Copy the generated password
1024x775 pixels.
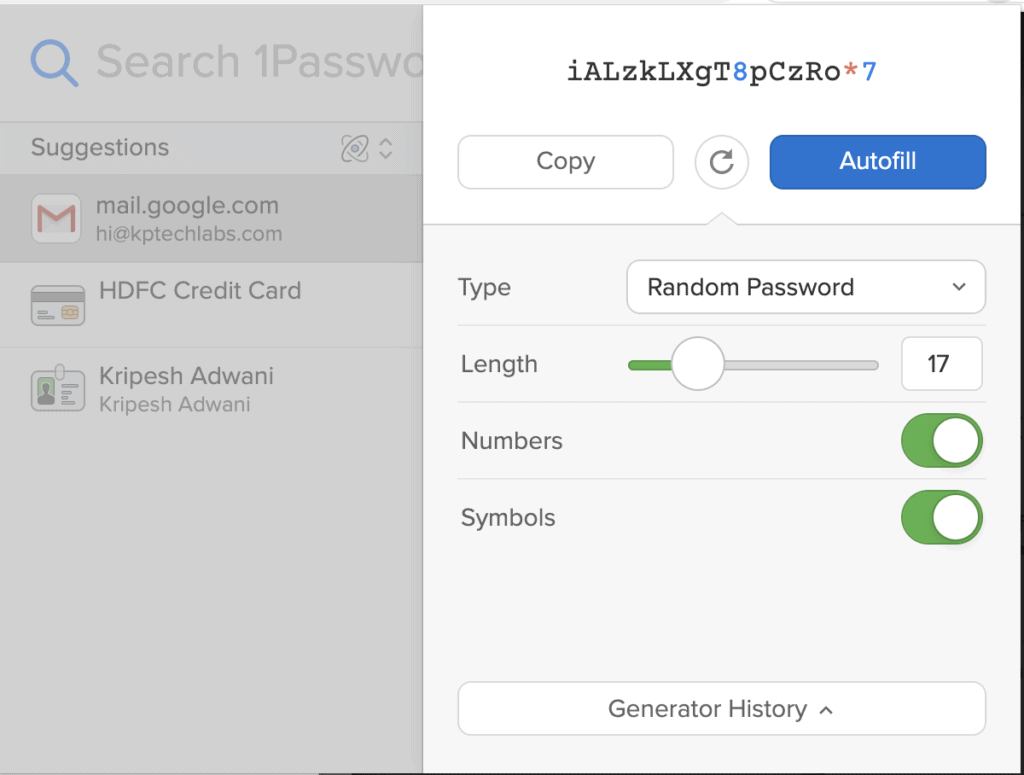pos(565,162)
